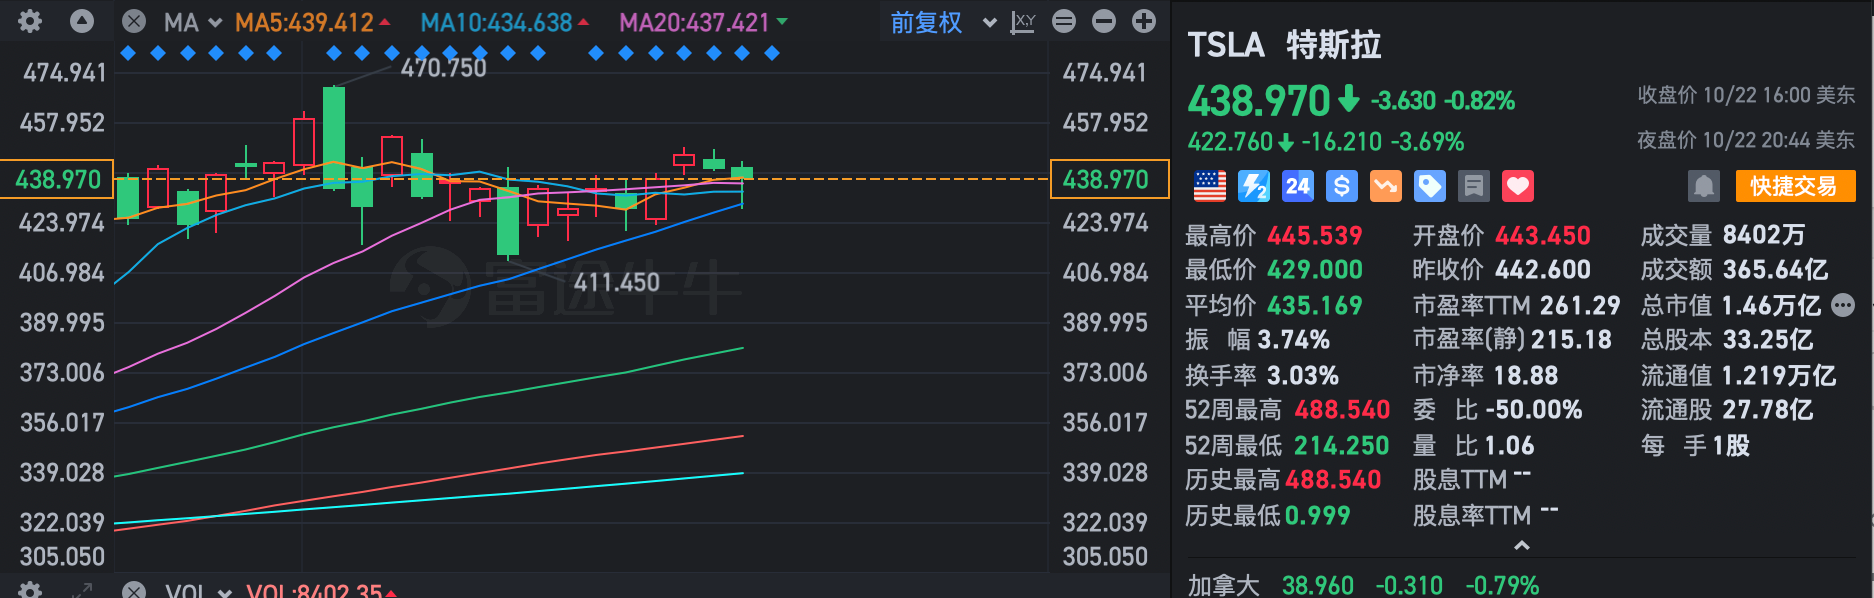Remove the MA indicator with its X
The height and width of the screenshot is (598, 1874).
click(134, 22)
